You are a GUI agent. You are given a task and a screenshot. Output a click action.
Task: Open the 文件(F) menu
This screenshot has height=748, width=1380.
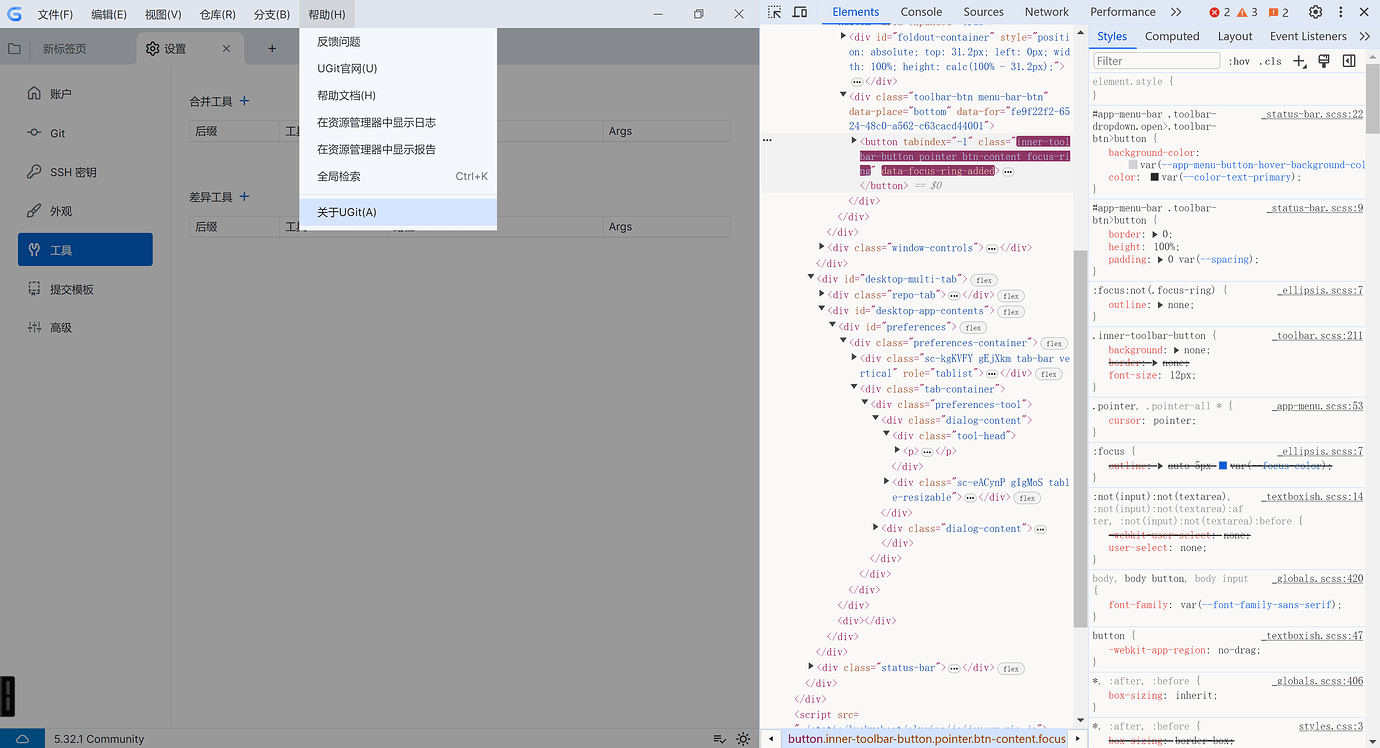[56, 15]
